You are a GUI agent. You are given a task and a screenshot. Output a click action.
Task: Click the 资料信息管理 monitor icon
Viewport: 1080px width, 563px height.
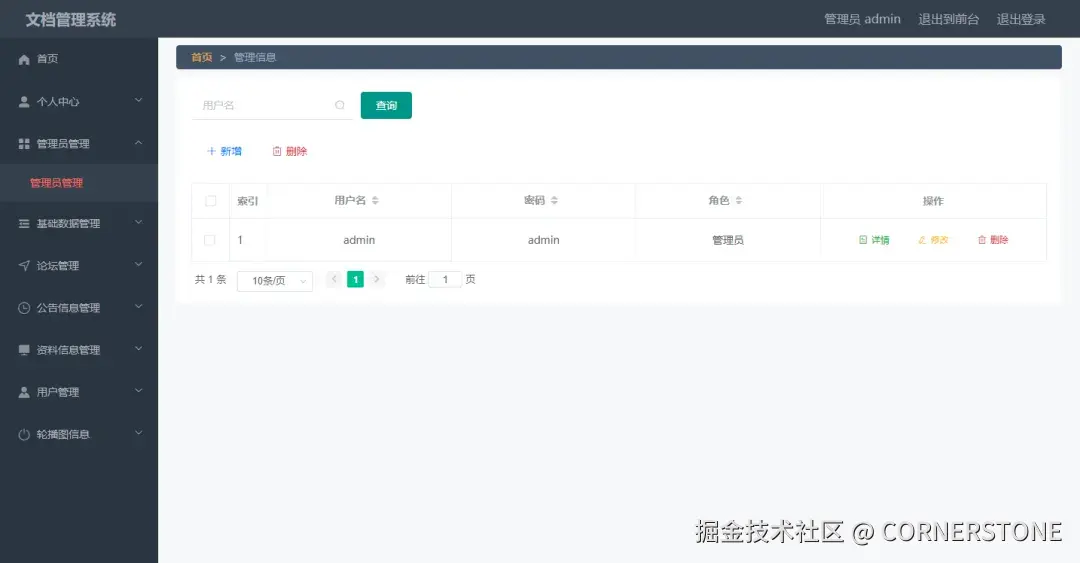click(24, 350)
